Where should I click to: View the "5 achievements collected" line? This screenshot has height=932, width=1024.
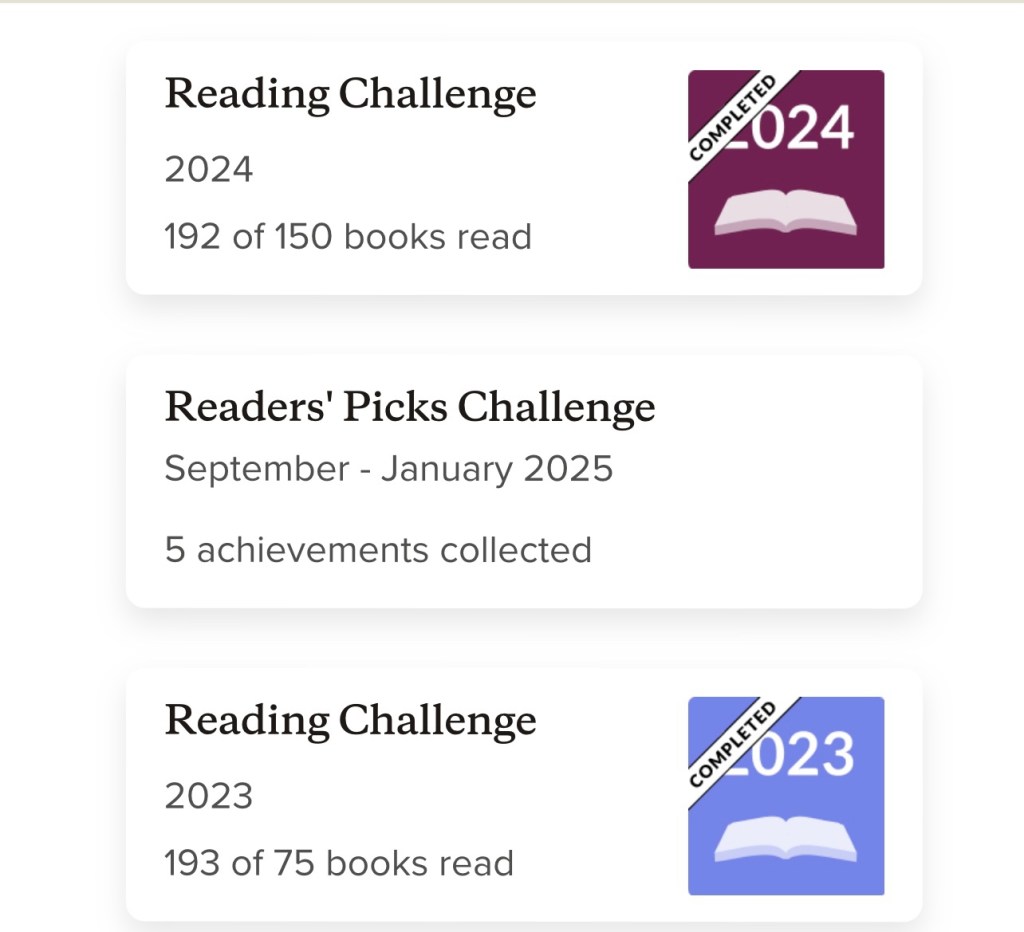378,550
